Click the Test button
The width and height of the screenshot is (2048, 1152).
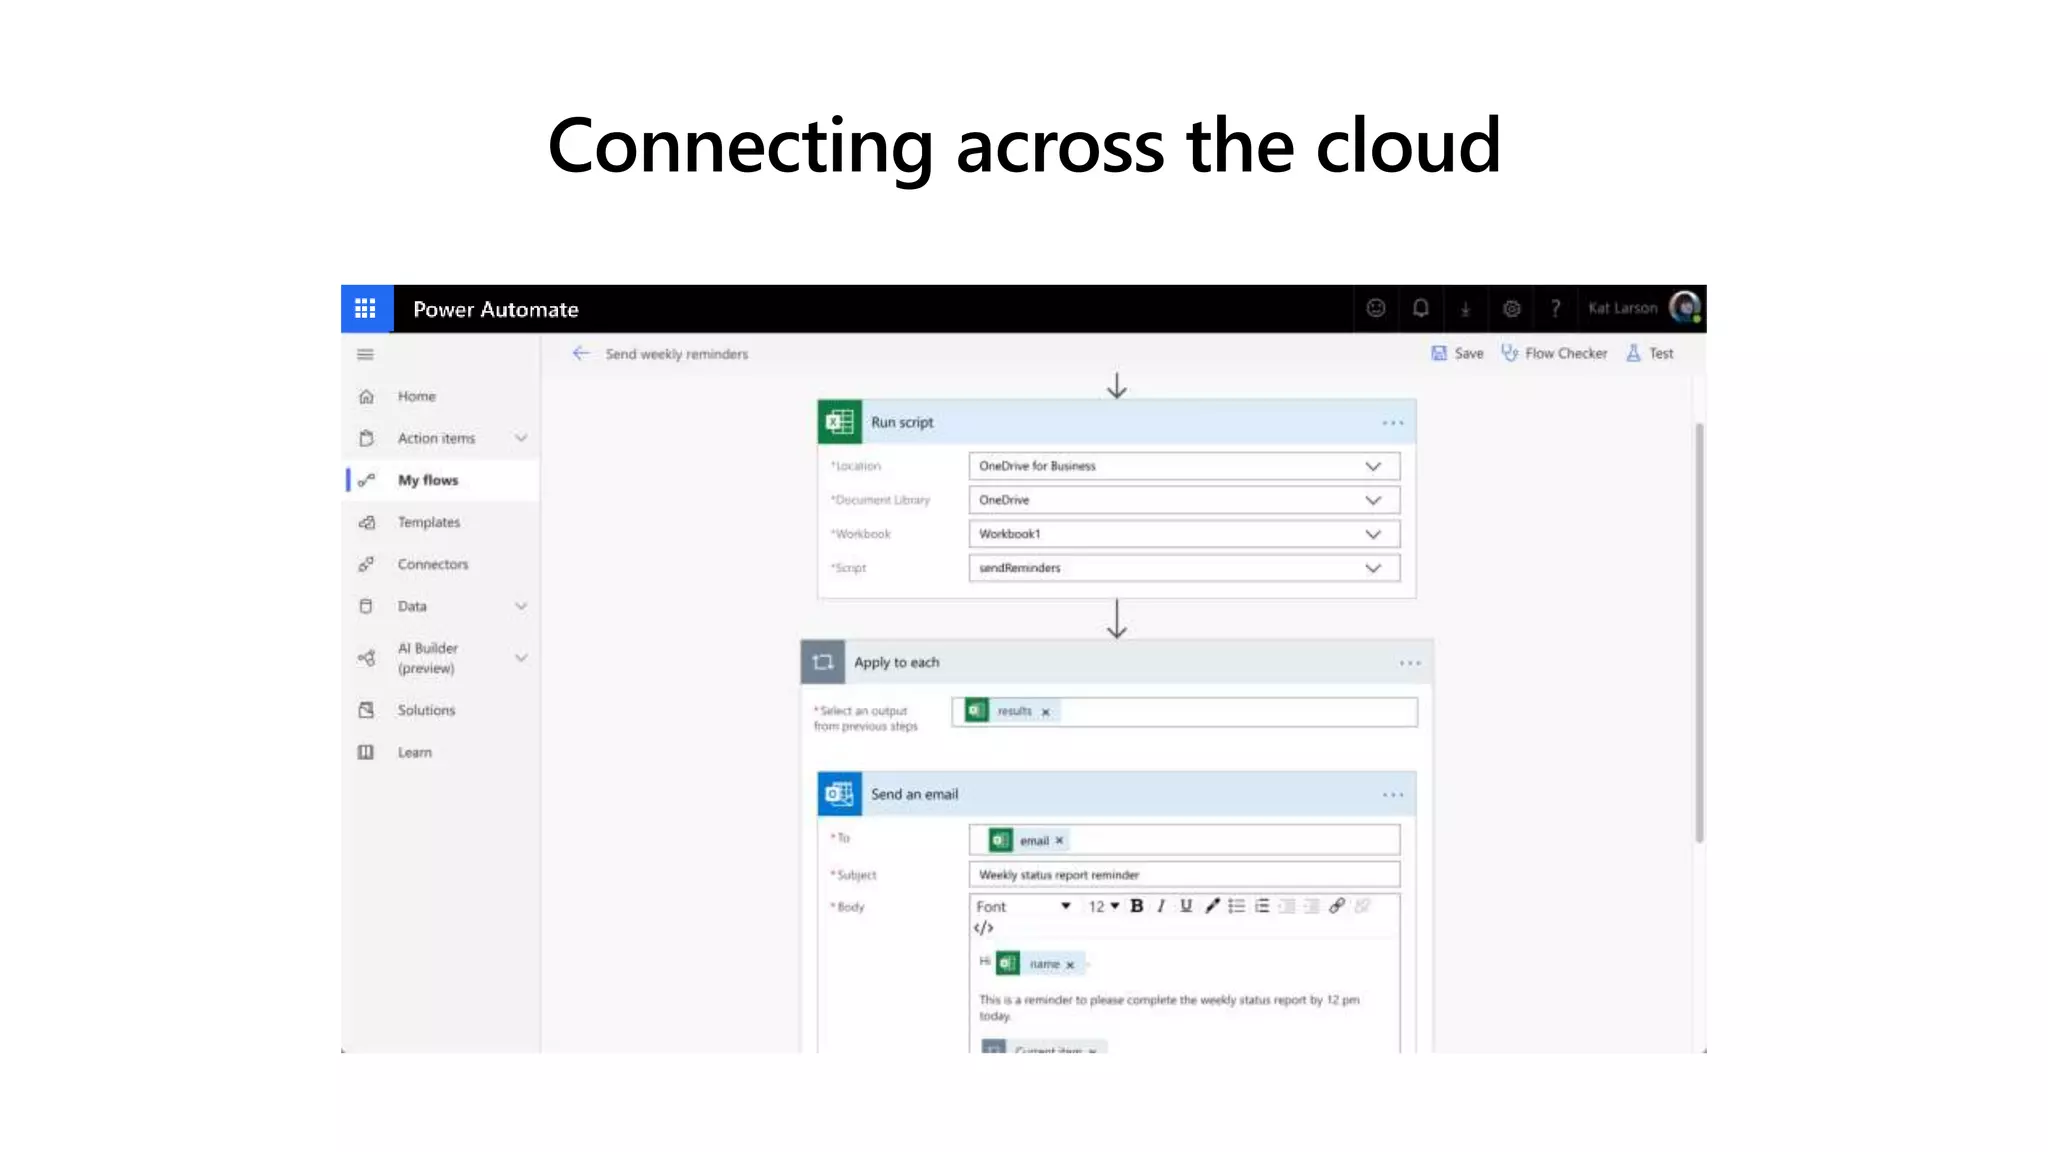(x=1650, y=353)
